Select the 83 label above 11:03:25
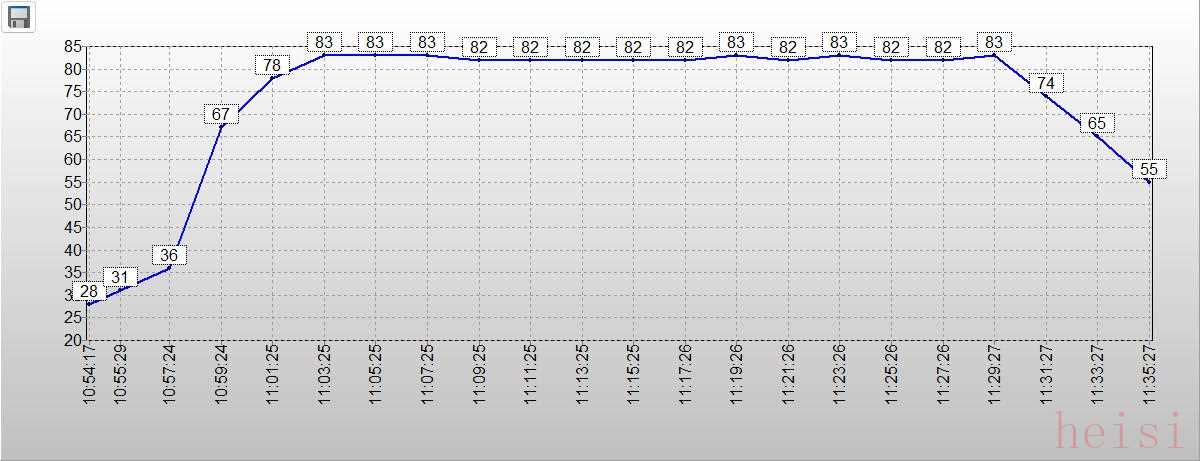This screenshot has height=461, width=1200. point(324,43)
